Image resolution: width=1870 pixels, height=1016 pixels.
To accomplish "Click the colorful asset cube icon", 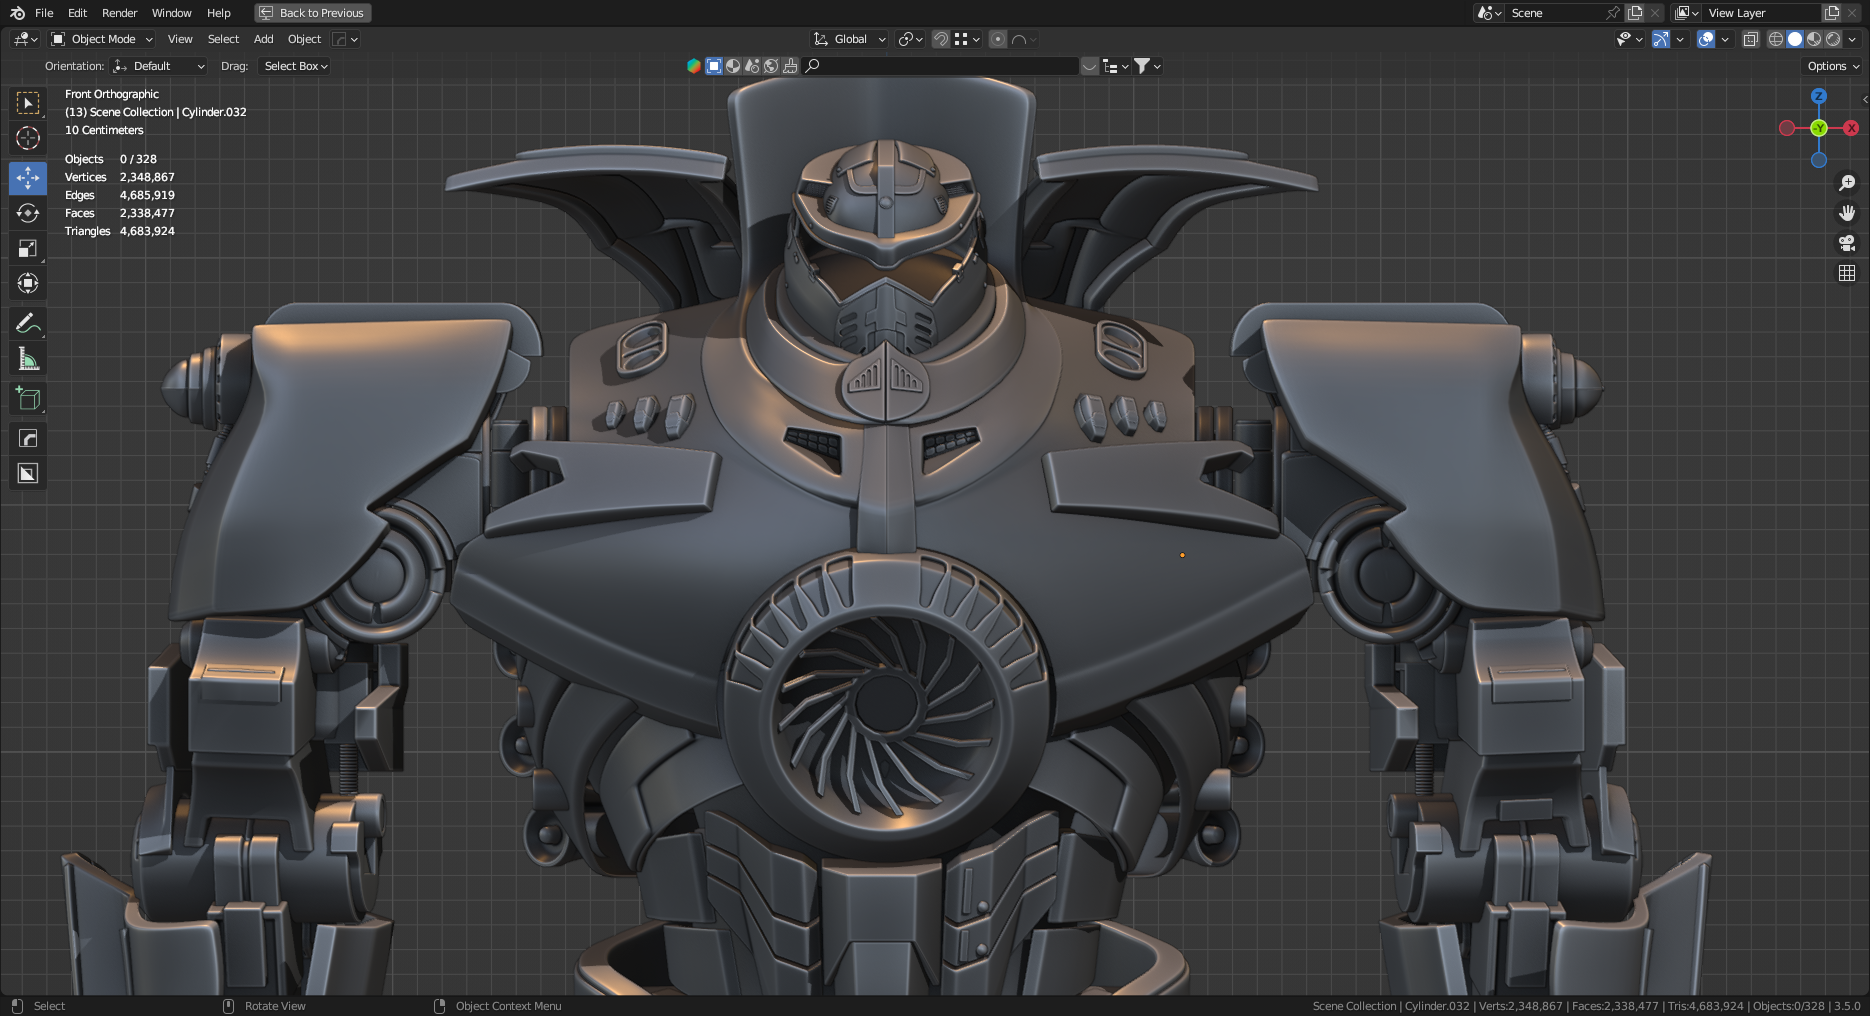I will tap(693, 66).
